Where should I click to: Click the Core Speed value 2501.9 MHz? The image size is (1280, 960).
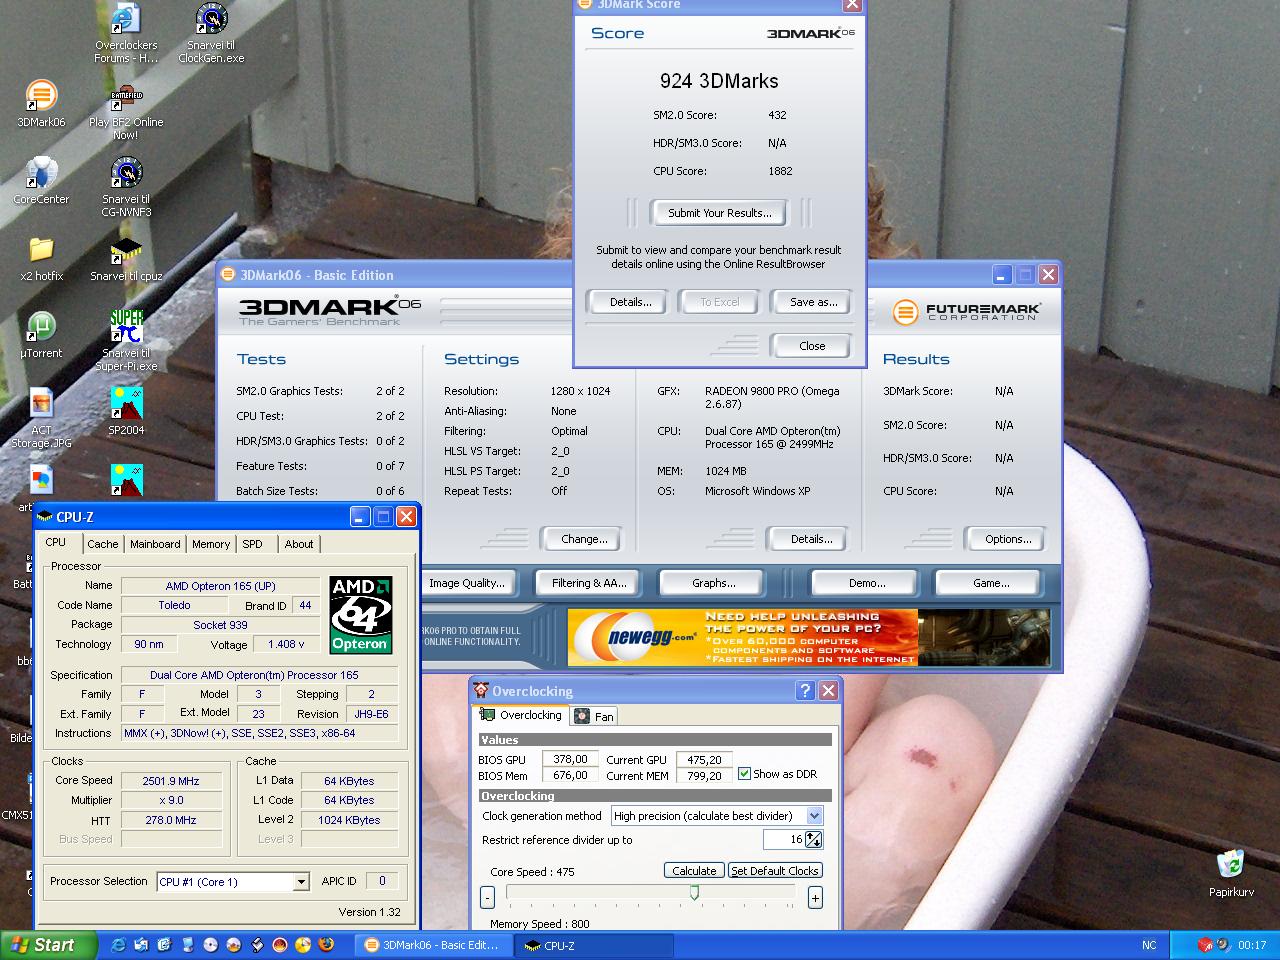click(x=171, y=781)
